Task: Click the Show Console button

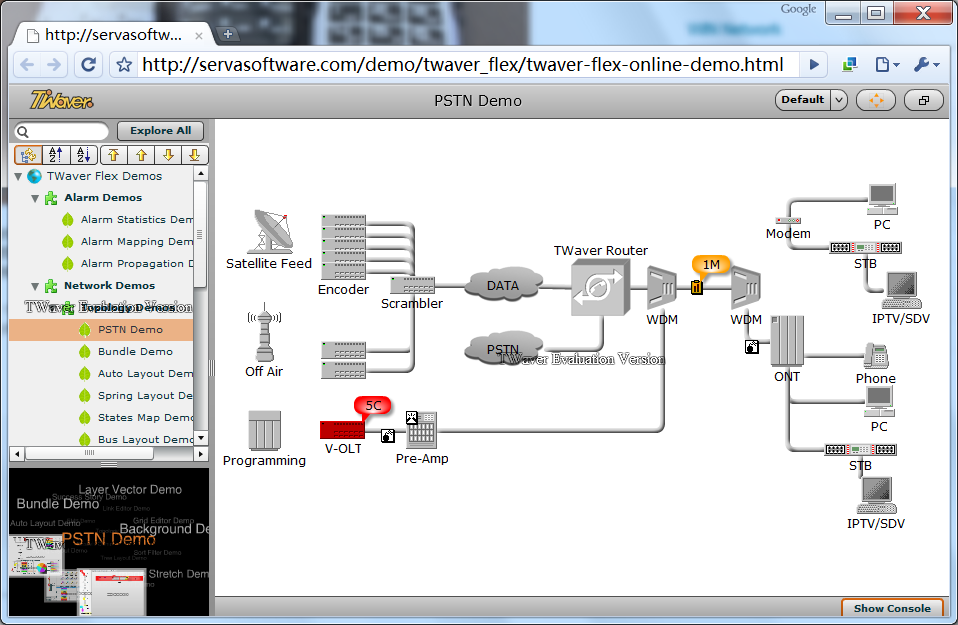Action: (x=892, y=608)
